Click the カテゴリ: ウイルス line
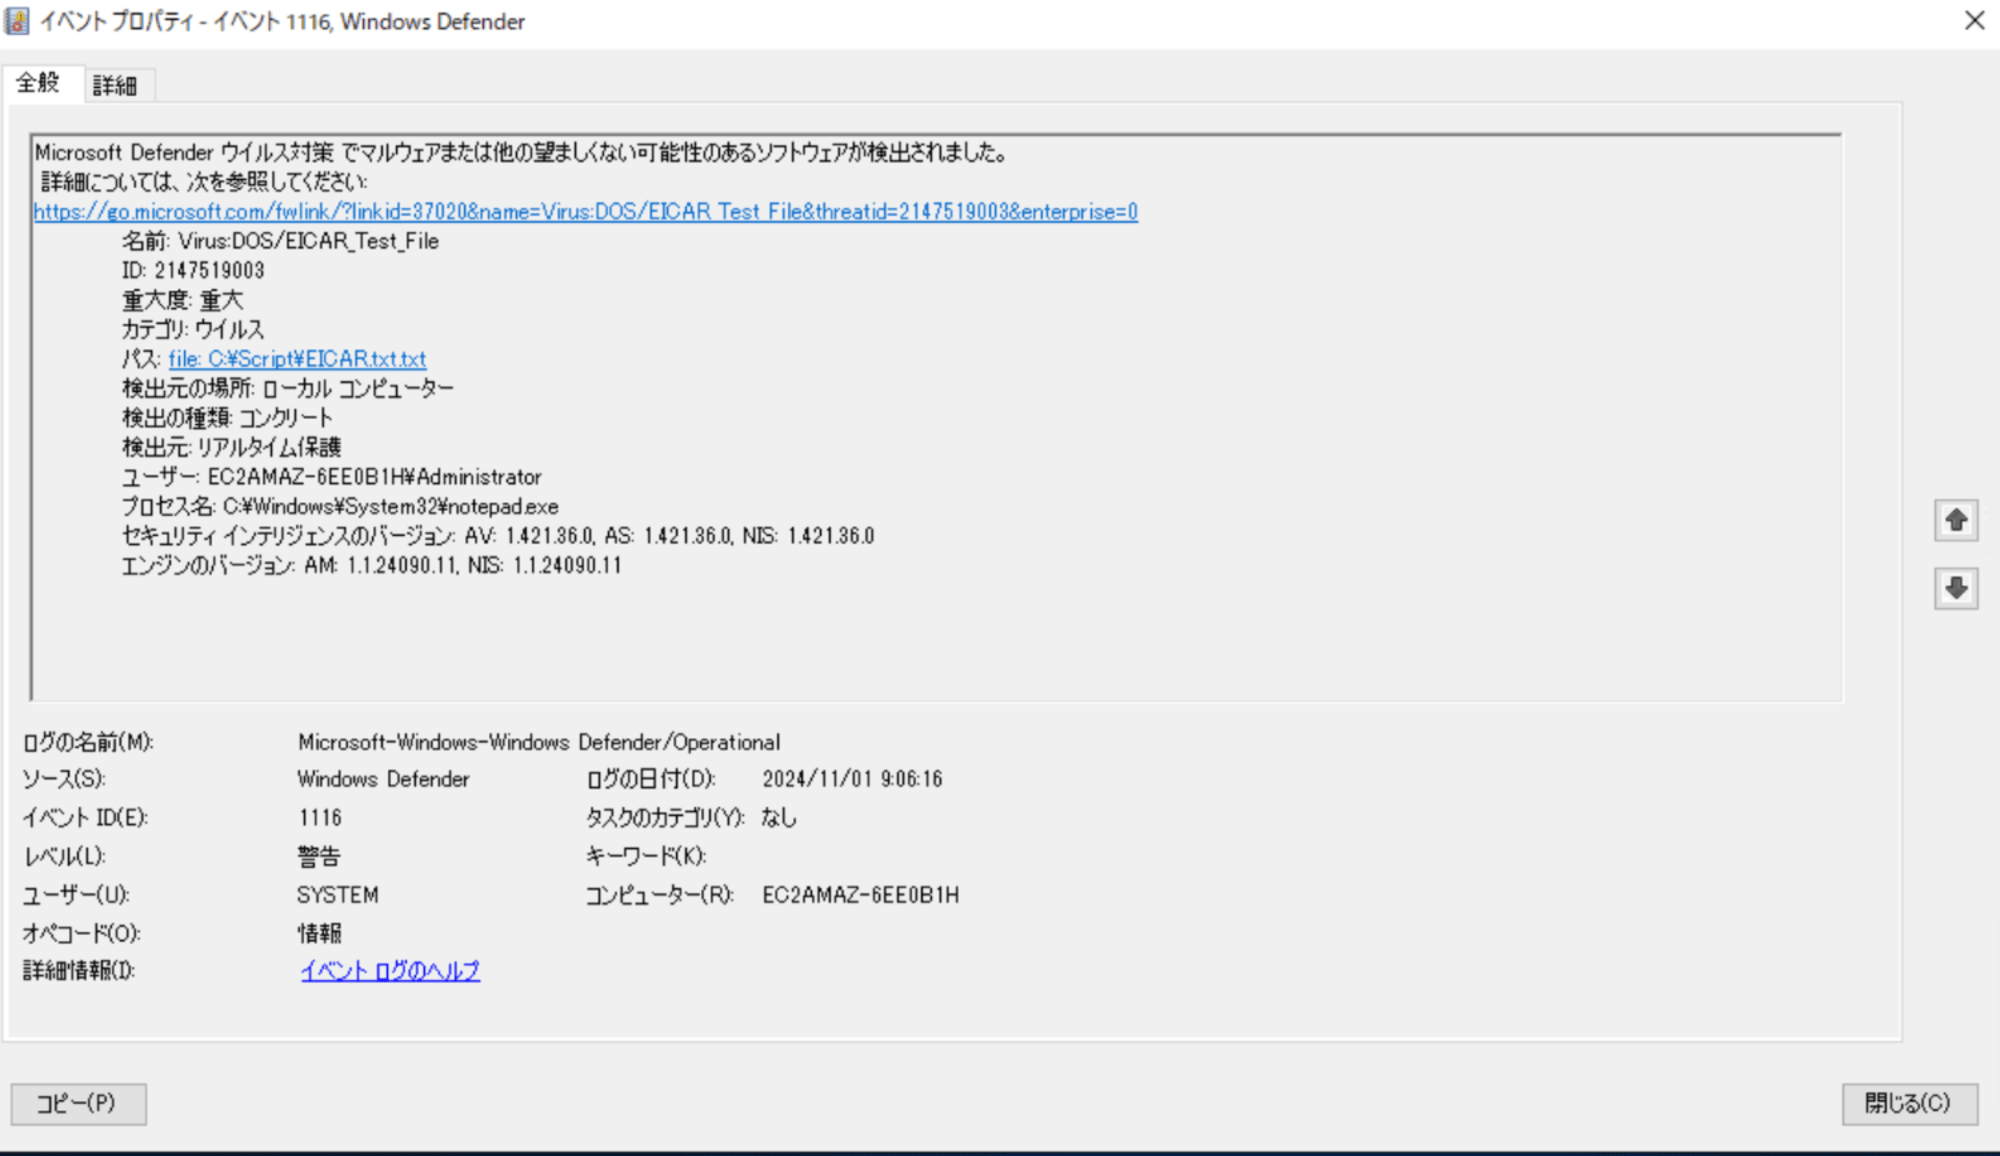2000x1156 pixels. (x=193, y=329)
